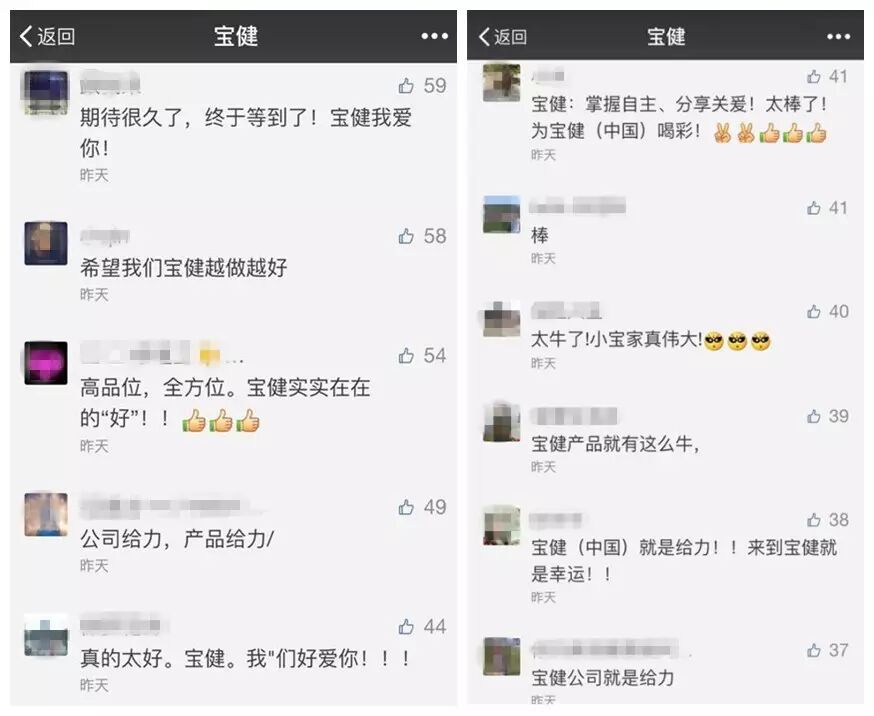Open avatar of the top left commenter
The height and width of the screenshot is (716, 874).
coord(46,92)
